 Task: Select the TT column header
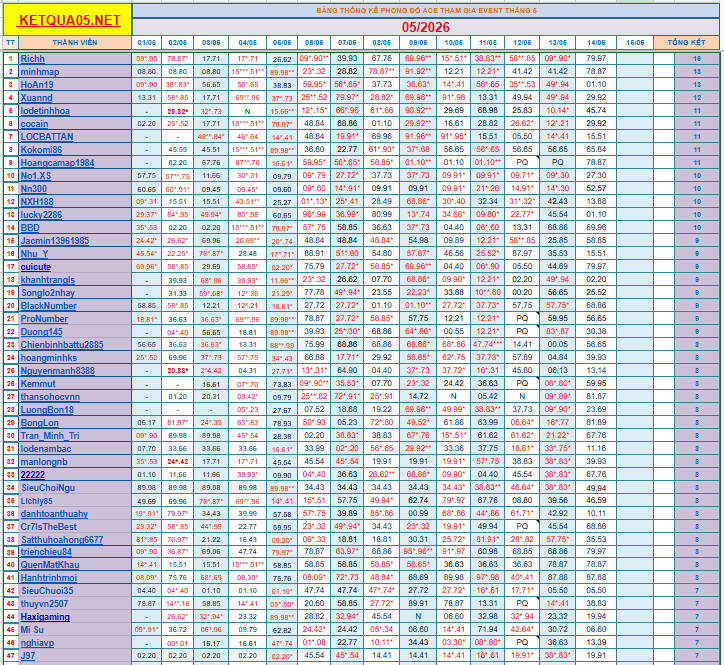[11, 42]
